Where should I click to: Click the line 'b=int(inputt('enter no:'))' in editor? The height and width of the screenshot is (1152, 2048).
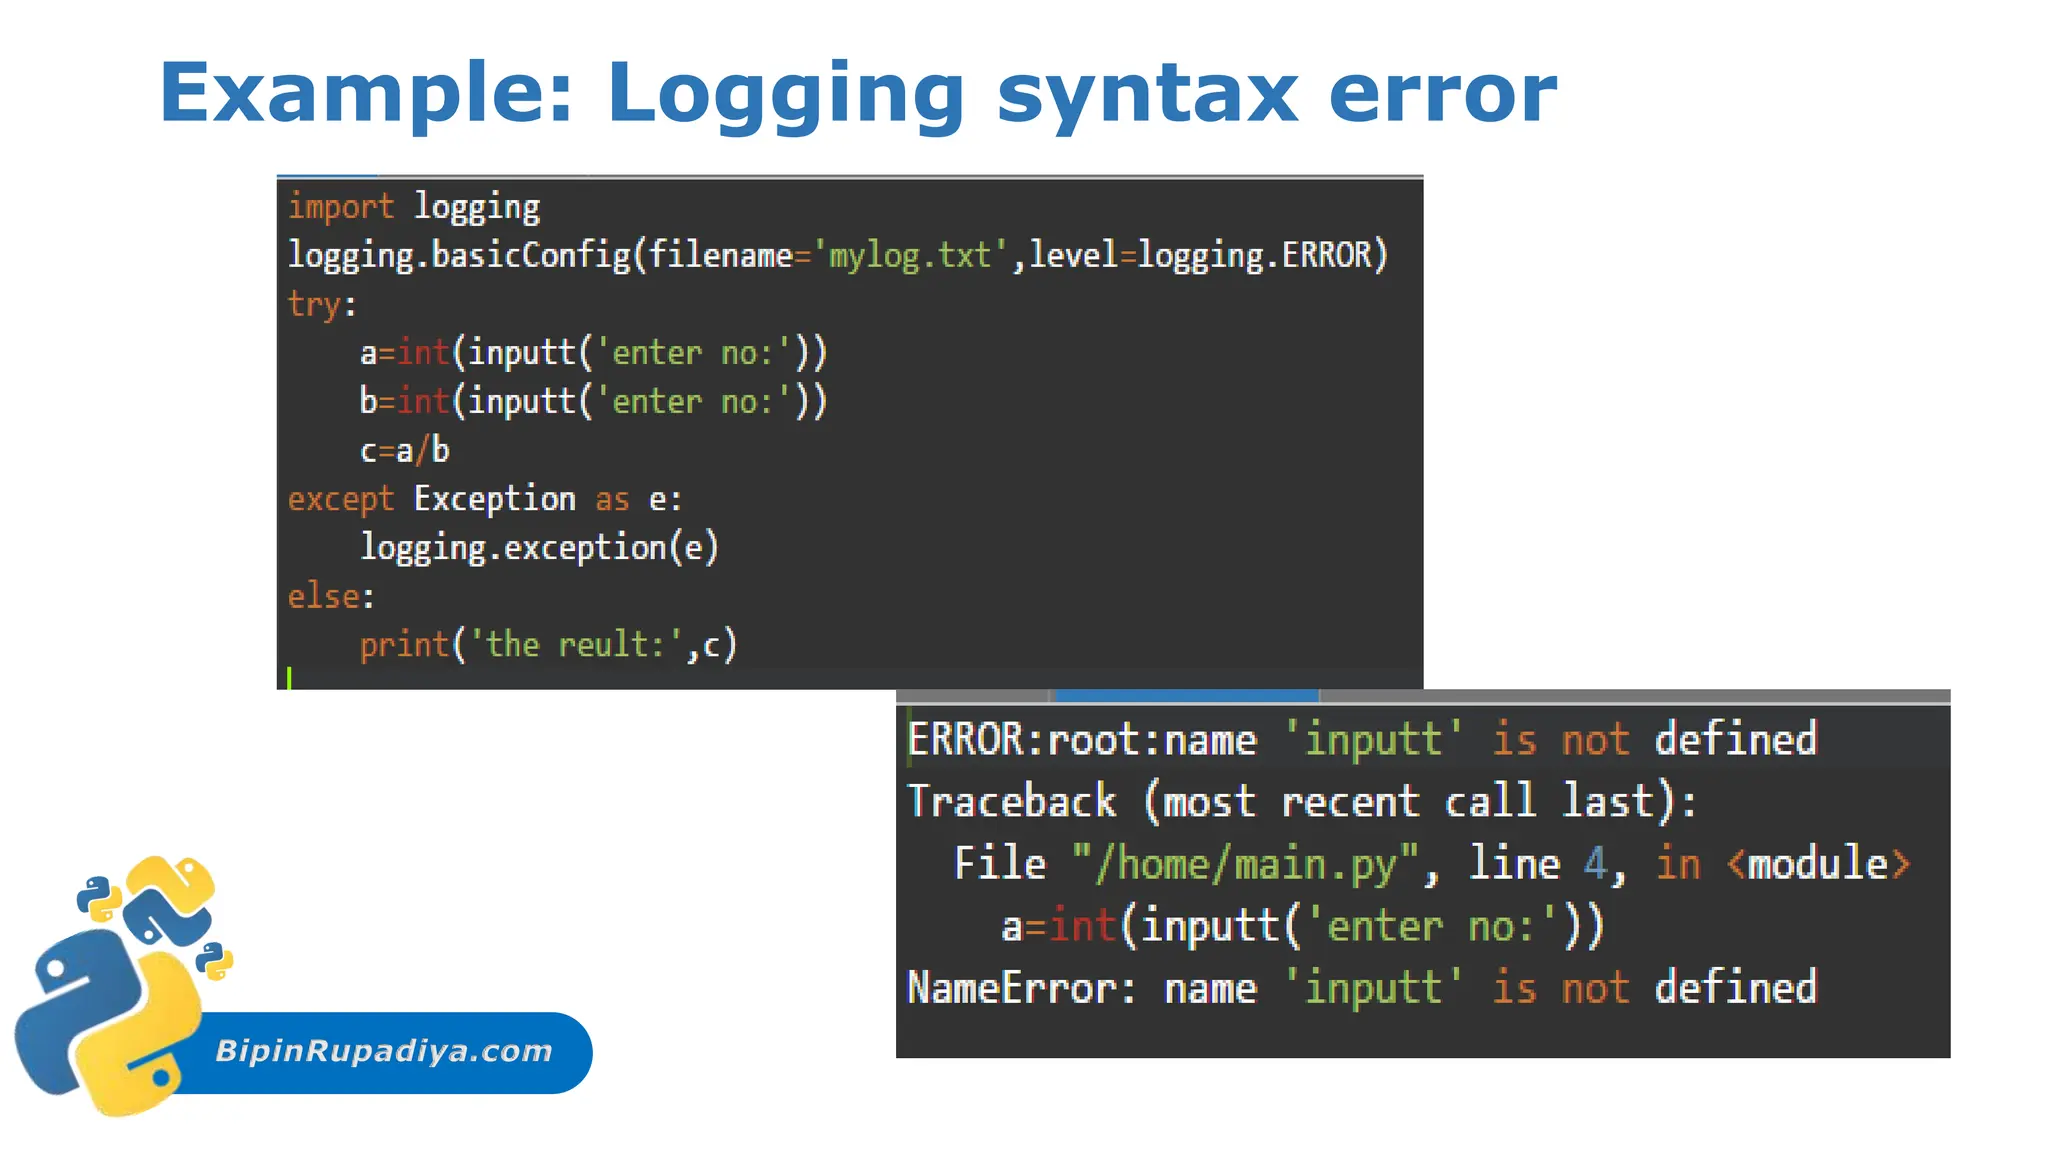point(593,401)
